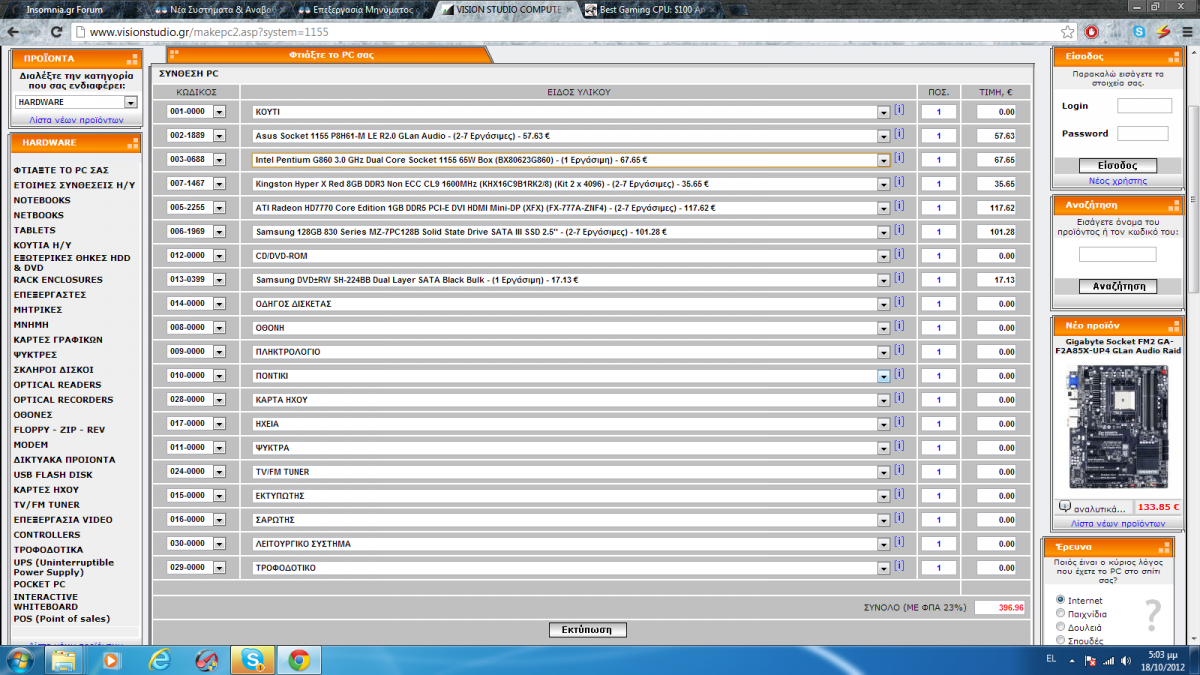1200x675 pixels.
Task: Open ΦΤΙΑΞΤΕ ΤΟ PC ΣΑΣ in sidebar menu
Action: 61,171
